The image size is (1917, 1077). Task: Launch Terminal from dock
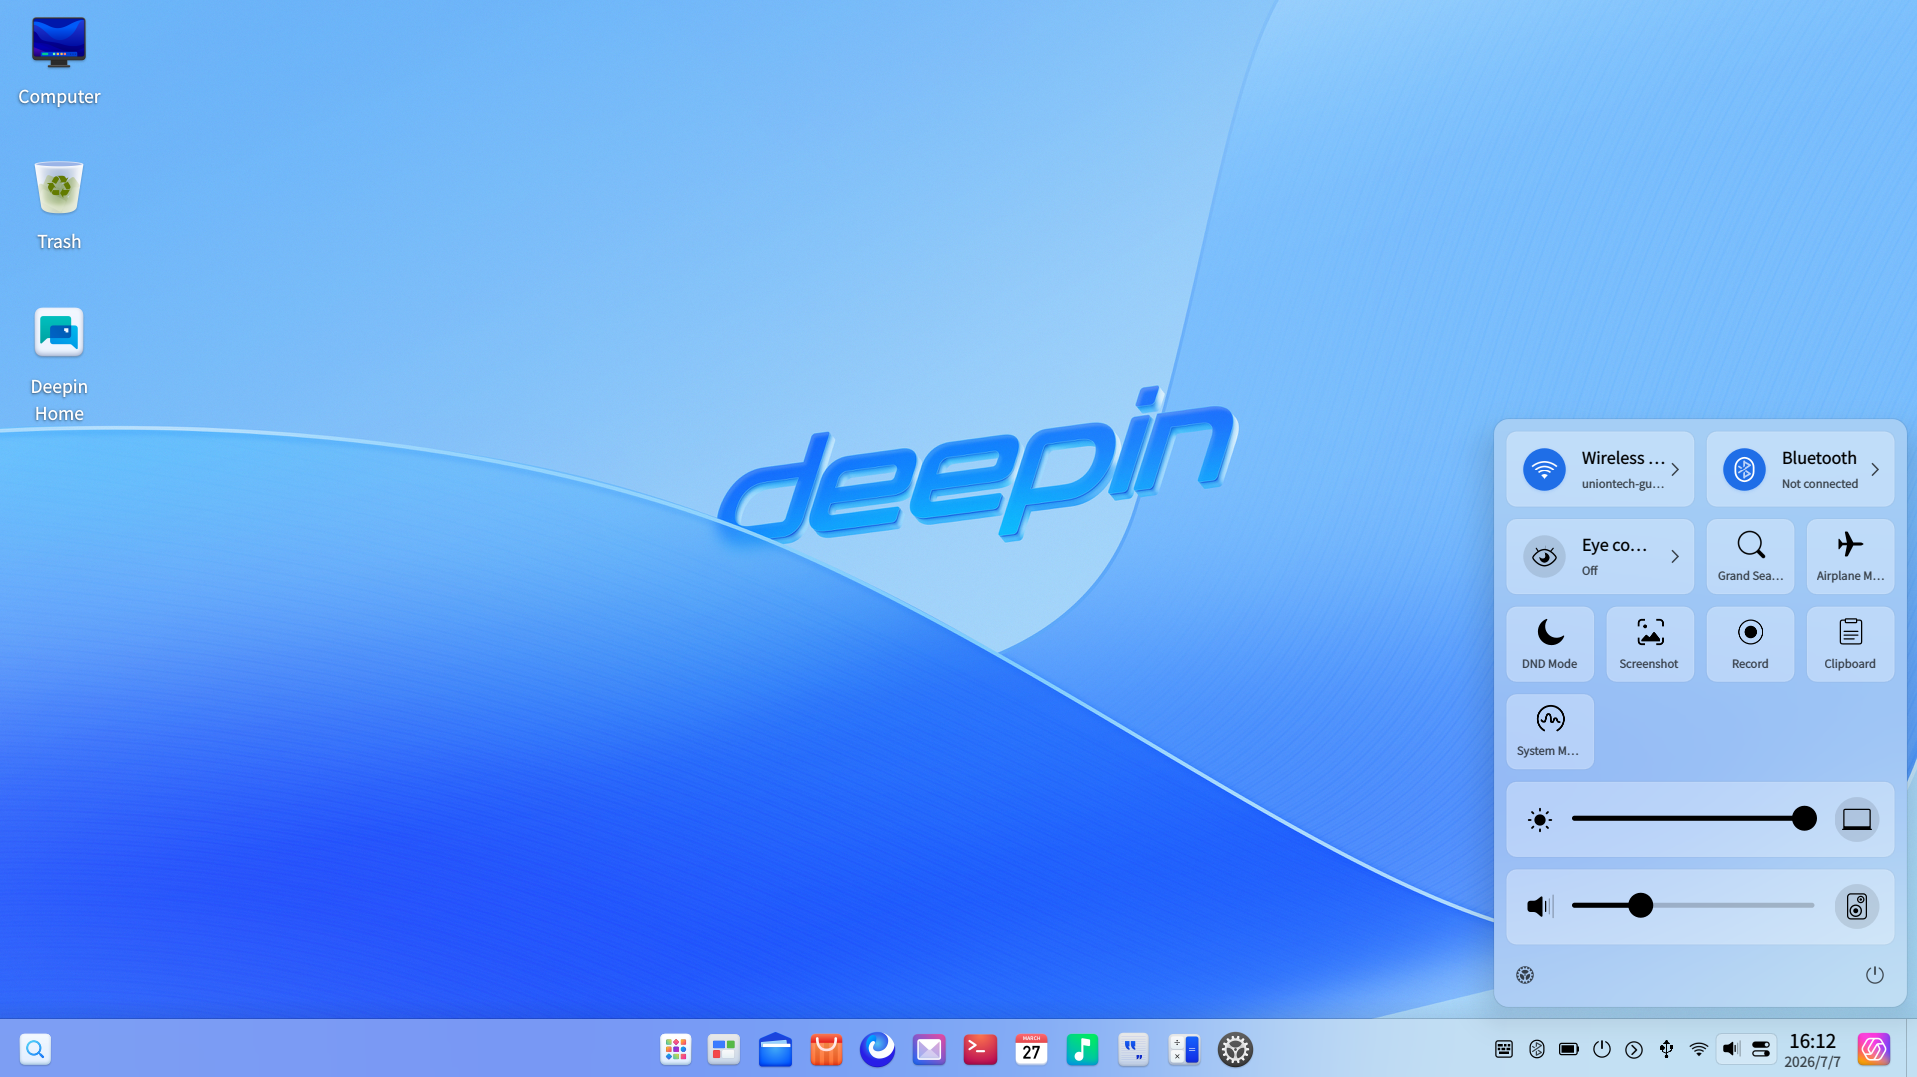pos(980,1049)
